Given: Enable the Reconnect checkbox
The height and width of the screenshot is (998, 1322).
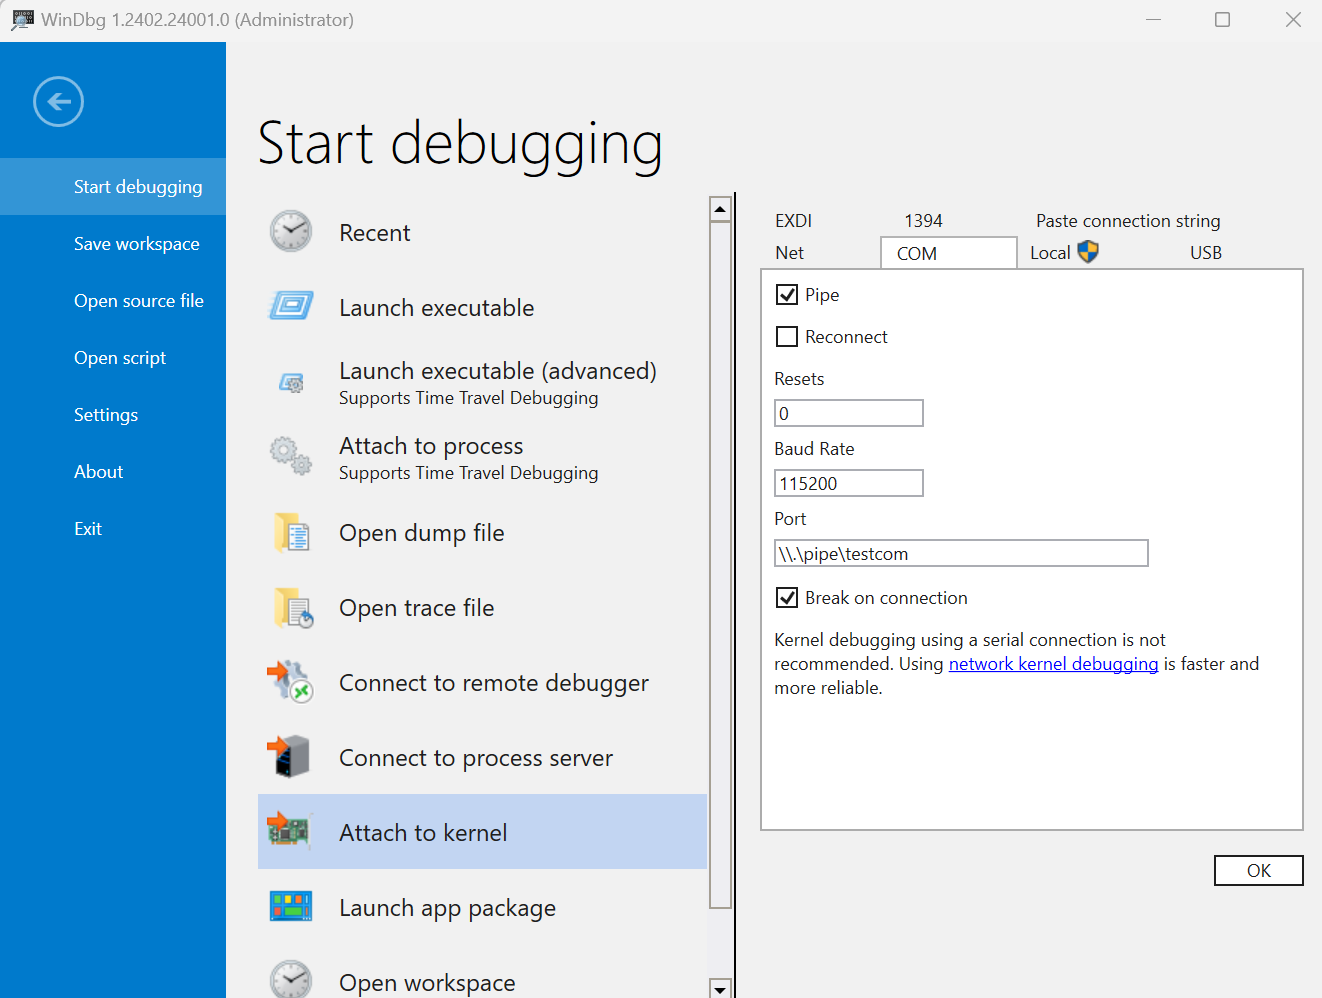Looking at the screenshot, I should pos(787,336).
